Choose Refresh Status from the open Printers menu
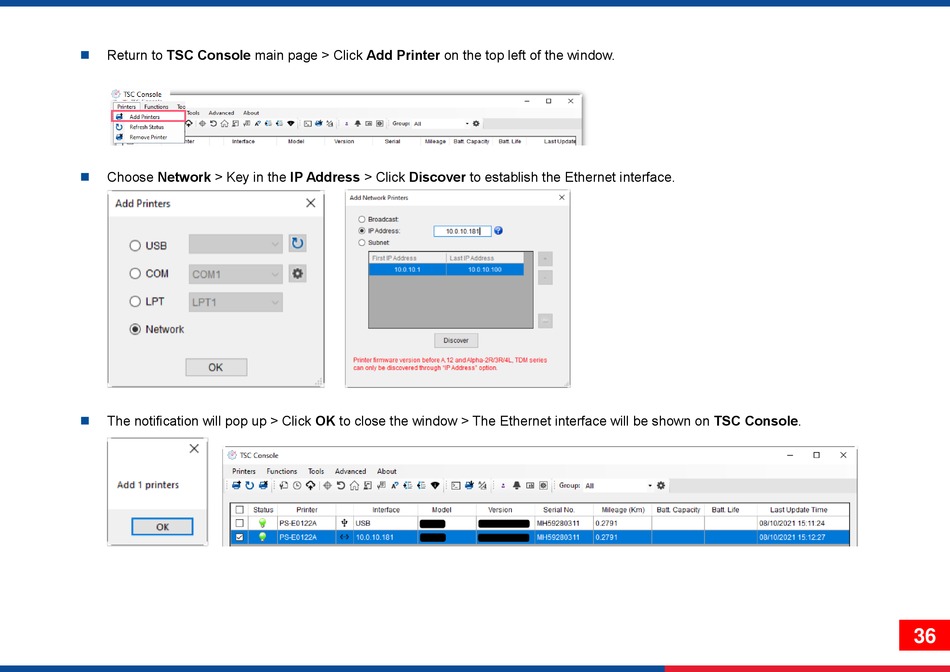This screenshot has width=950, height=672. tap(148, 127)
